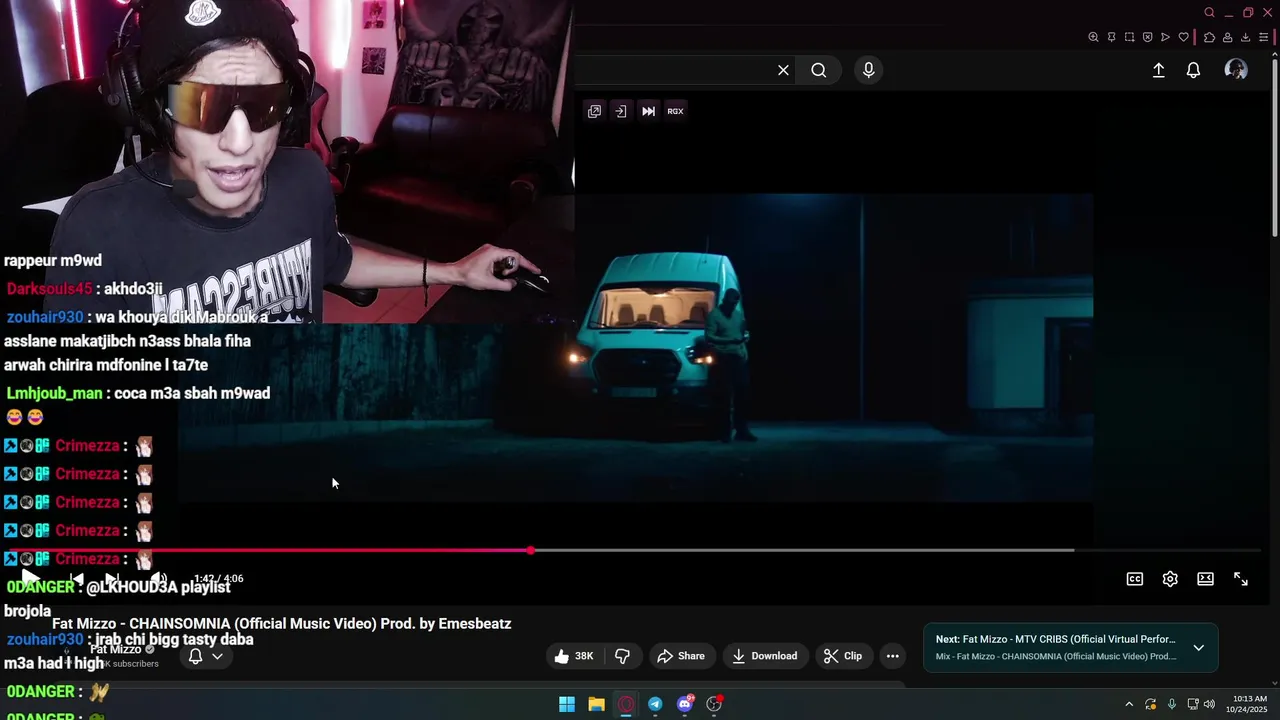Open the video player settings gear
The image size is (1280, 720).
pyautogui.click(x=1170, y=579)
